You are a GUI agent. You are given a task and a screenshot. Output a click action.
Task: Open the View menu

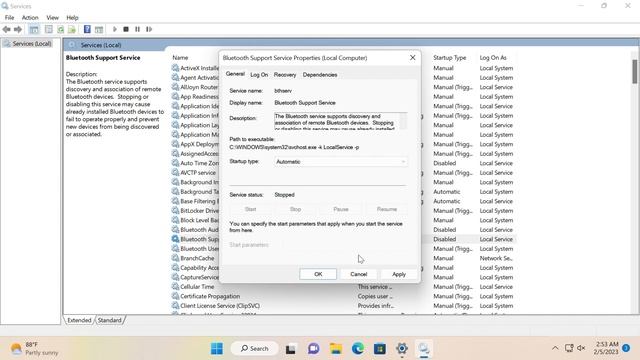coord(52,18)
